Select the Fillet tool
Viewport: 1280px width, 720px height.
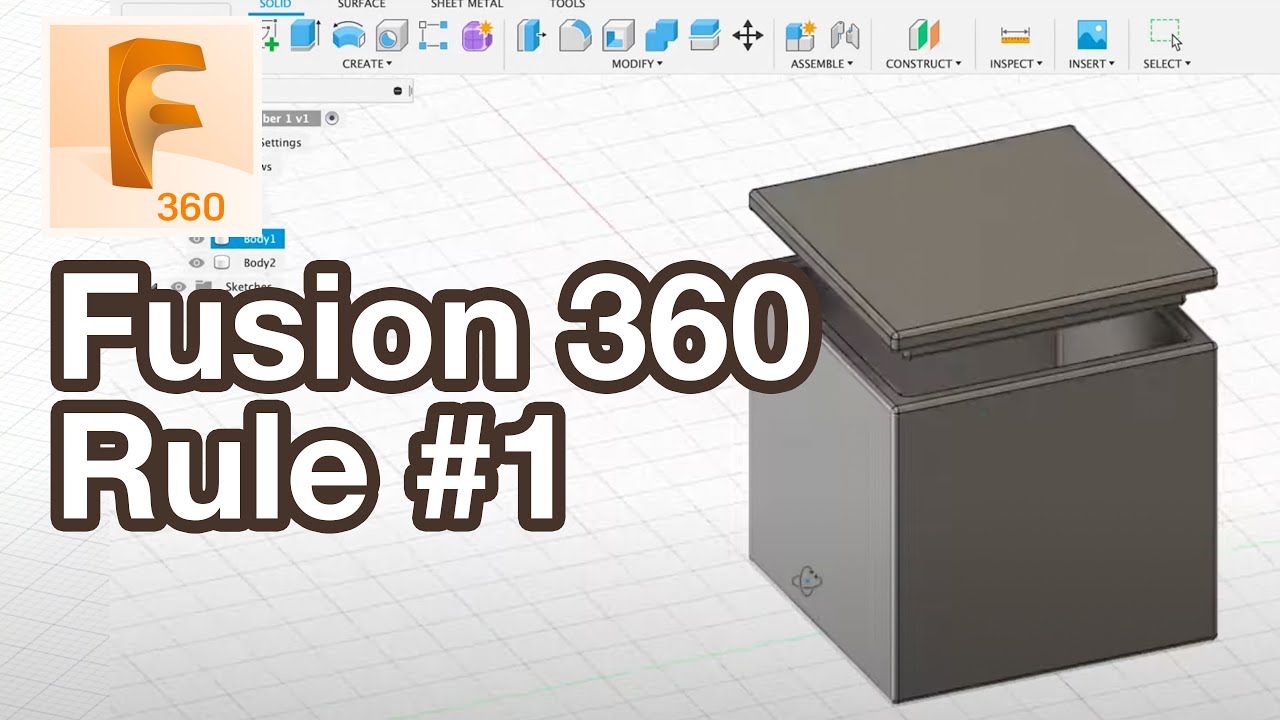[x=574, y=37]
